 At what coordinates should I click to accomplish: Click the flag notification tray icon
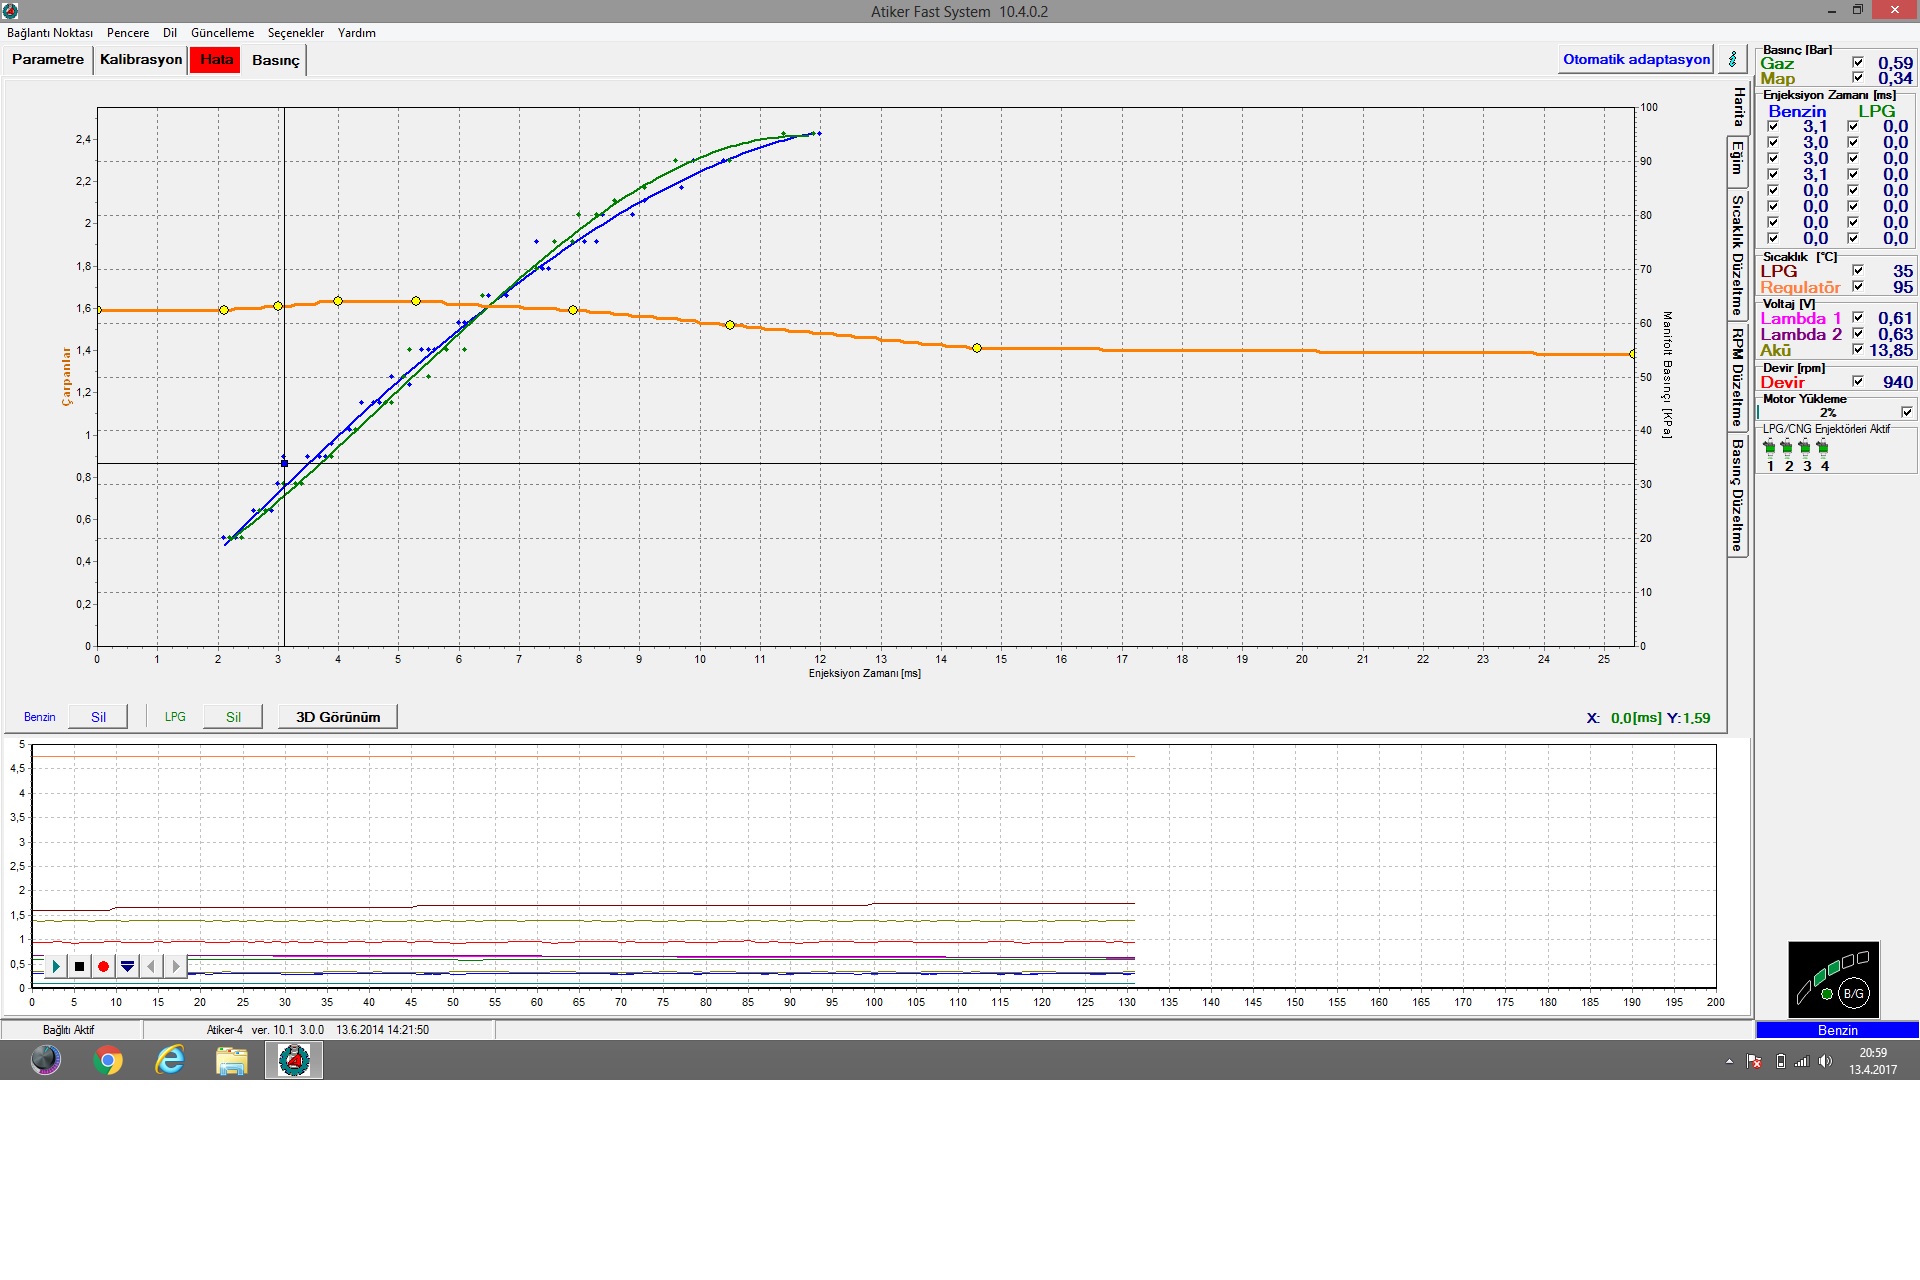click(x=1754, y=1061)
